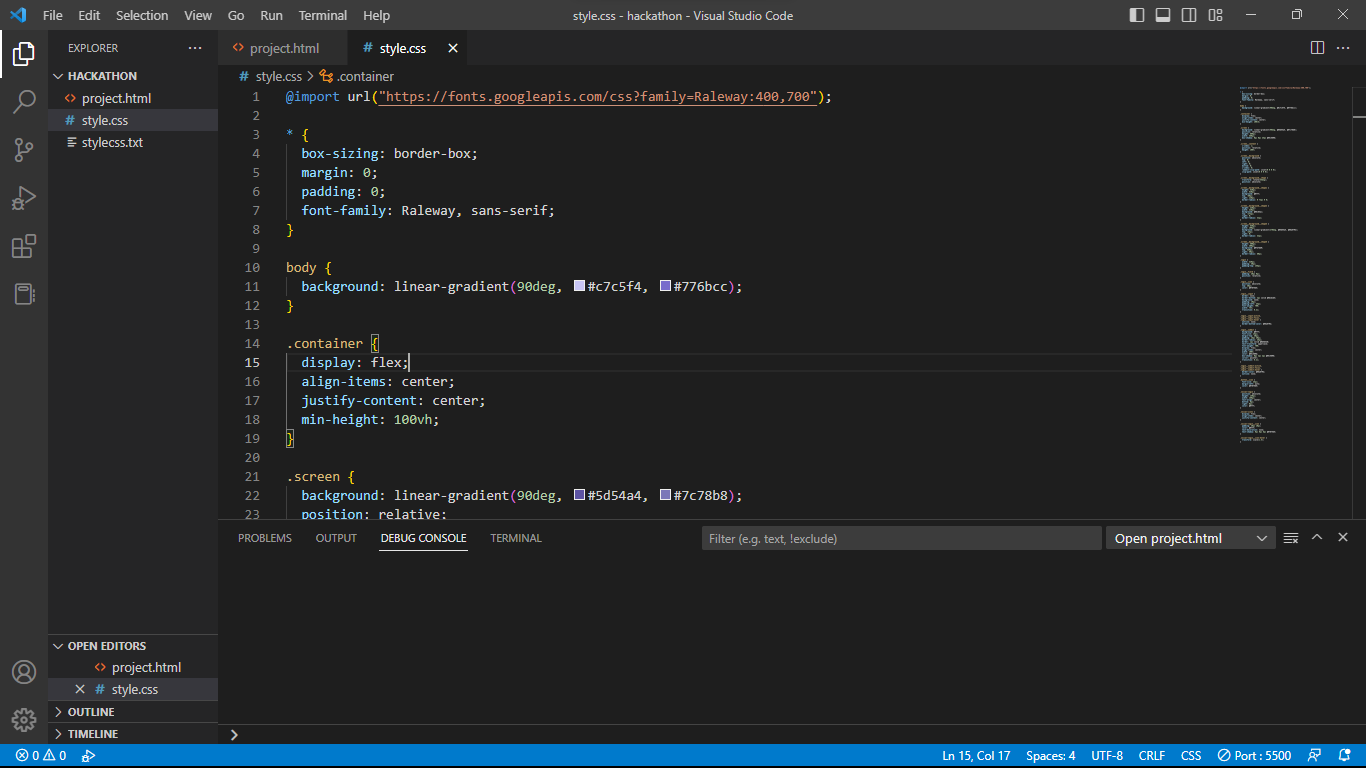The width and height of the screenshot is (1366, 768).
Task: Open the Source Control view
Action: [24, 150]
